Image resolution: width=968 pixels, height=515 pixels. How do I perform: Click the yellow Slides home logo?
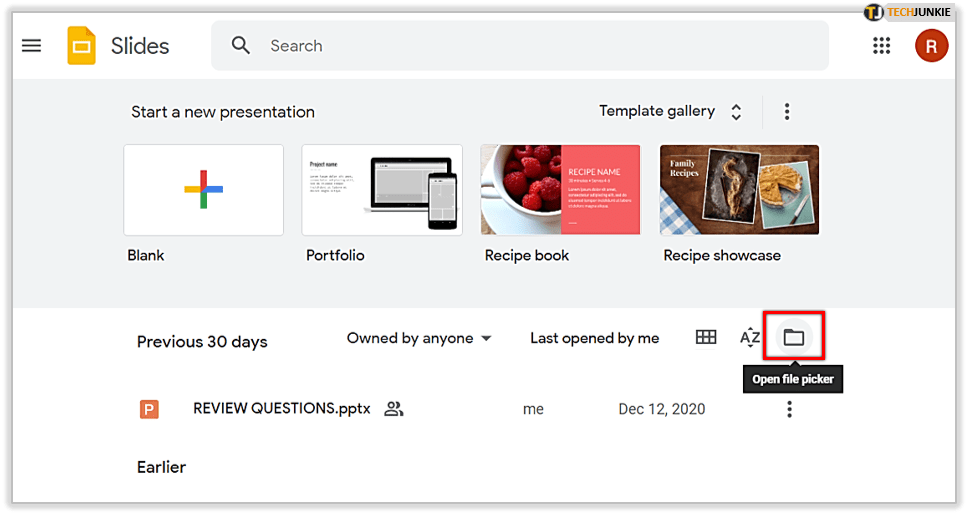[x=81, y=46]
